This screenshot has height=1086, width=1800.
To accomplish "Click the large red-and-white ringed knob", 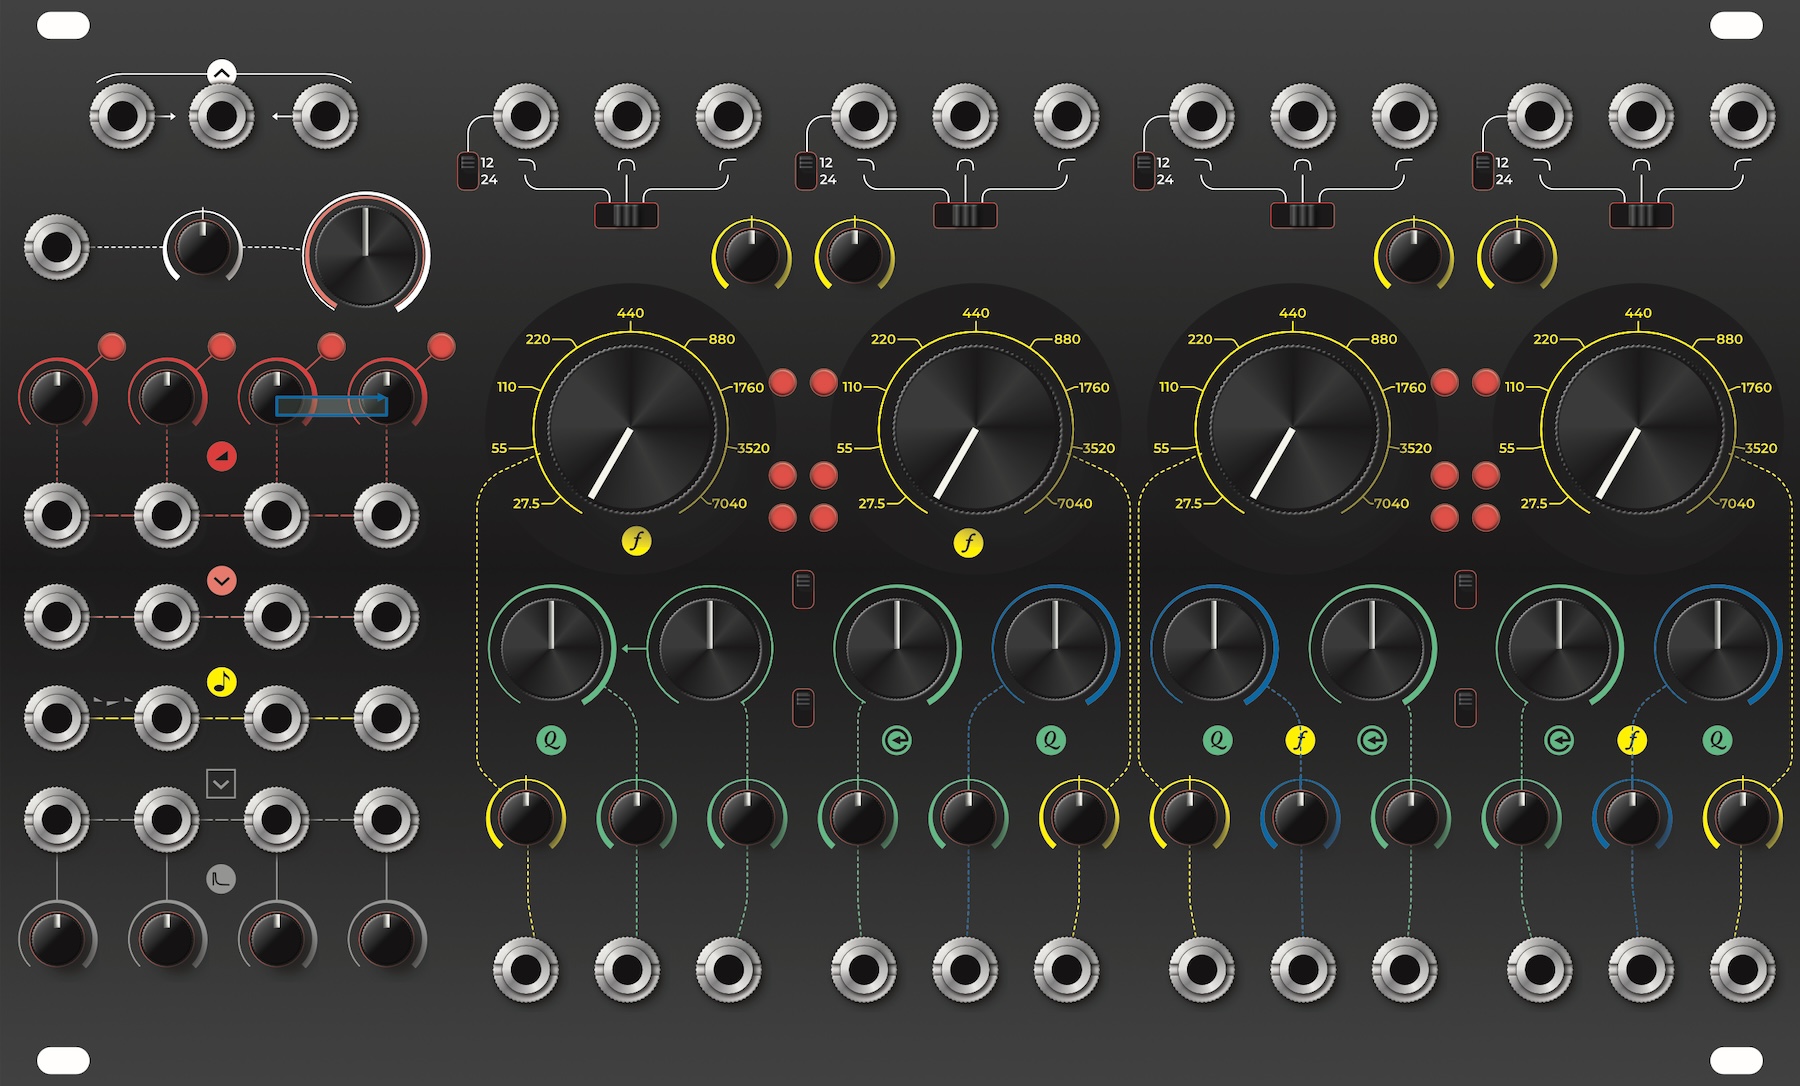I will (x=366, y=252).
